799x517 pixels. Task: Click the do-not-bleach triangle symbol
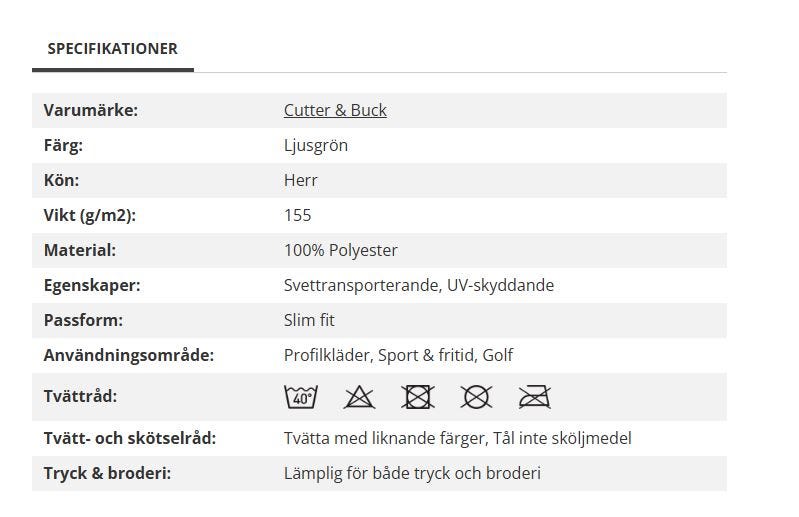[x=359, y=397]
